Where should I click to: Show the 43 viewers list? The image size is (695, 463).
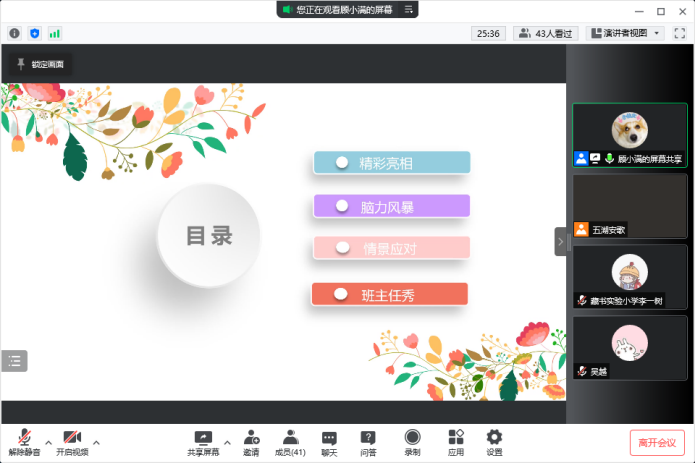[546, 33]
